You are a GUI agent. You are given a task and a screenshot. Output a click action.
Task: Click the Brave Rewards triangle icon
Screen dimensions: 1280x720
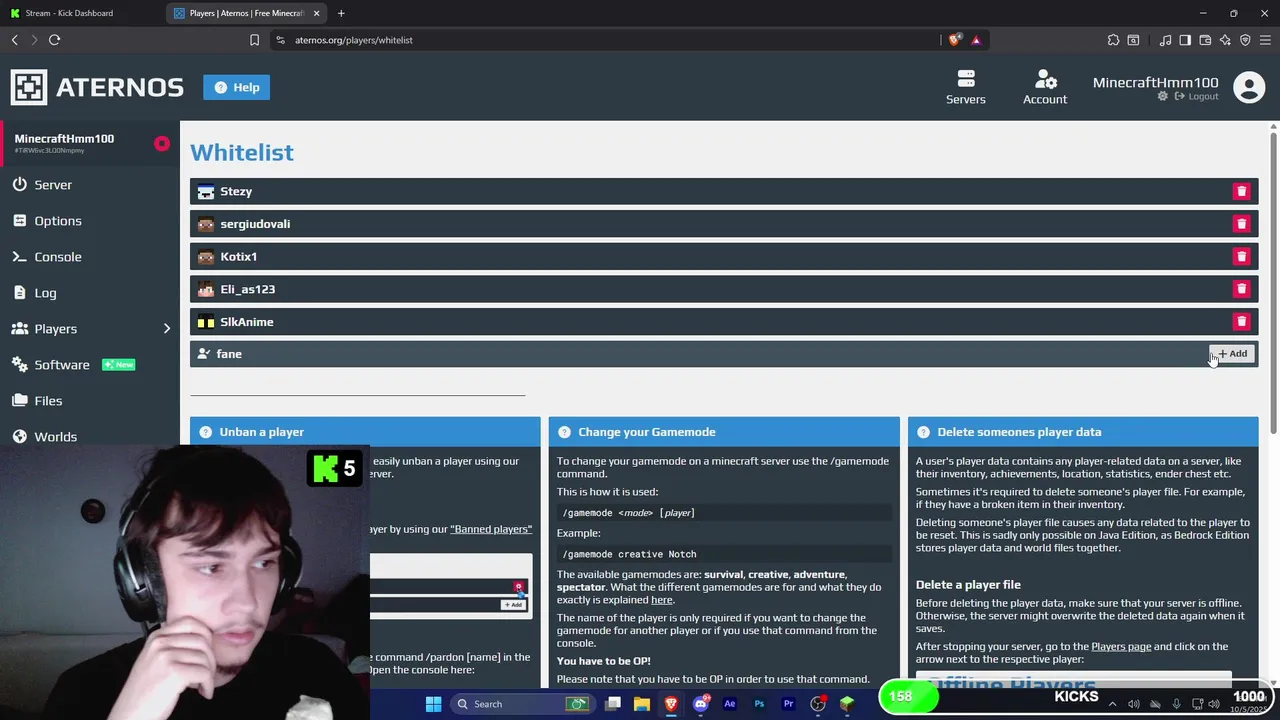pyautogui.click(x=976, y=40)
